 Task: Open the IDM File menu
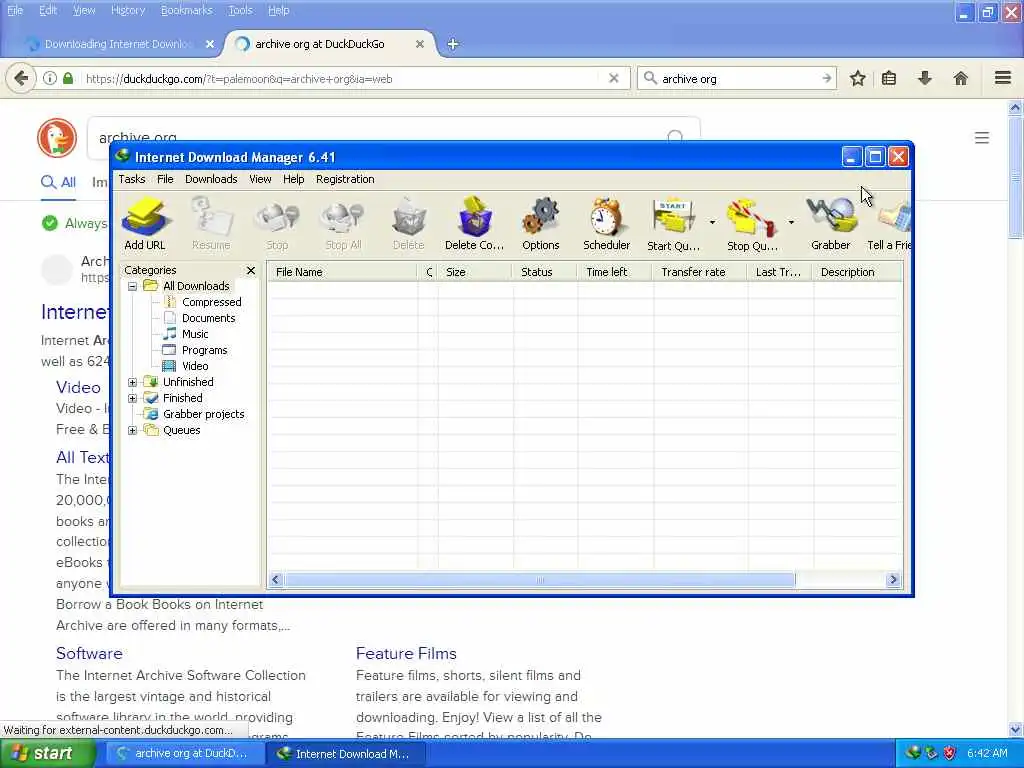[165, 179]
